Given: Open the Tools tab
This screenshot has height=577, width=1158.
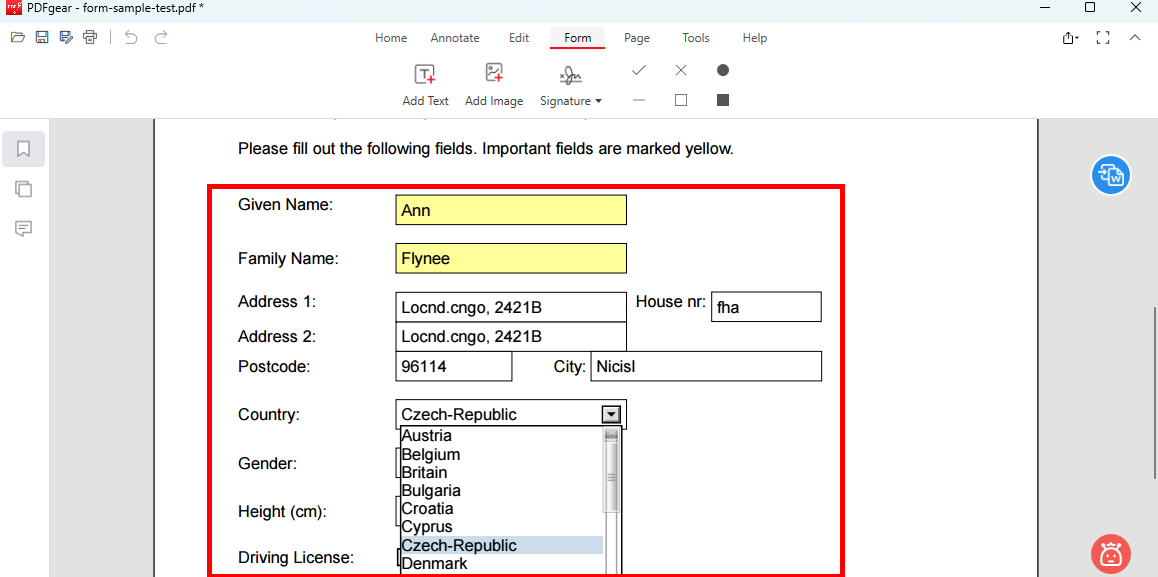Looking at the screenshot, I should 696,38.
